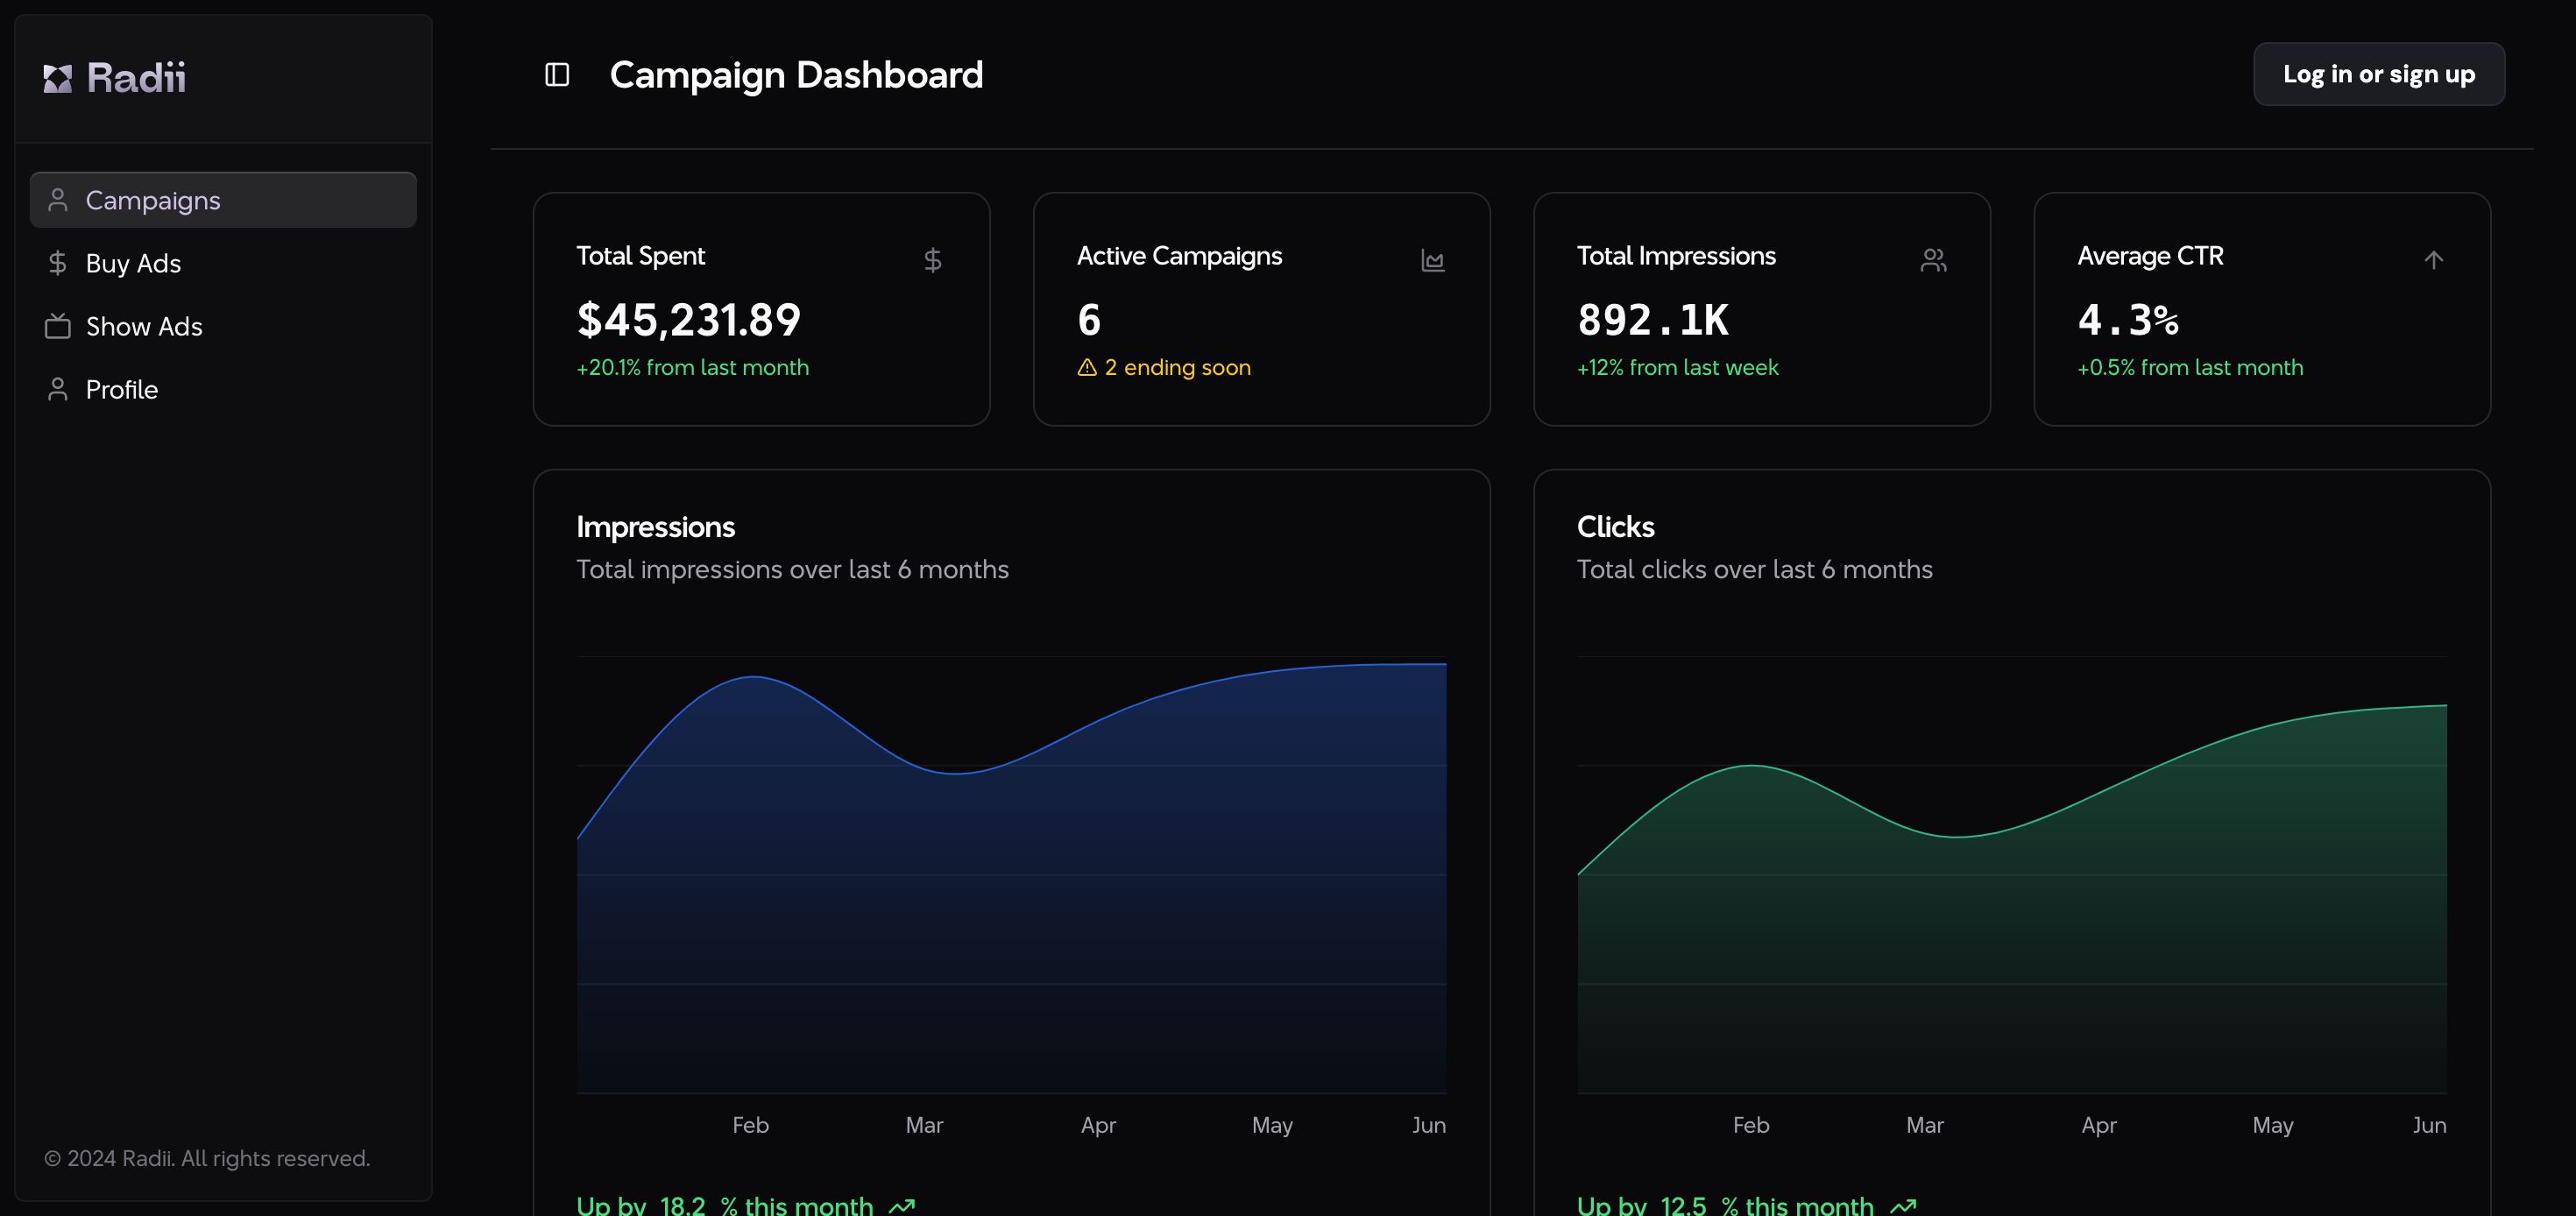Click the 2 ending soon warning text
The image size is (2576, 1216).
pos(1177,368)
